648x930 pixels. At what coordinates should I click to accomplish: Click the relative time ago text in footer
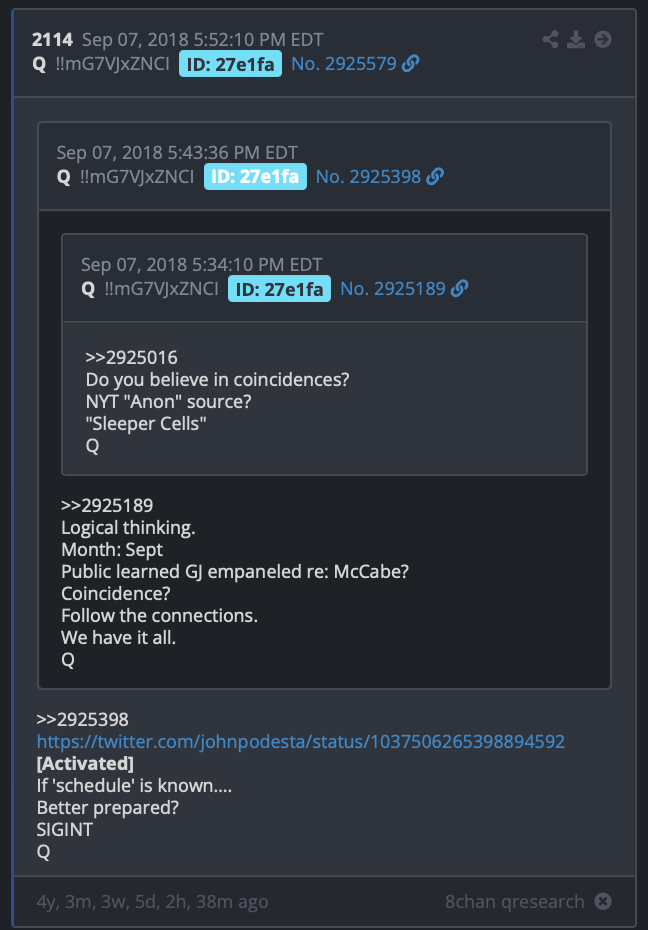pos(152,902)
